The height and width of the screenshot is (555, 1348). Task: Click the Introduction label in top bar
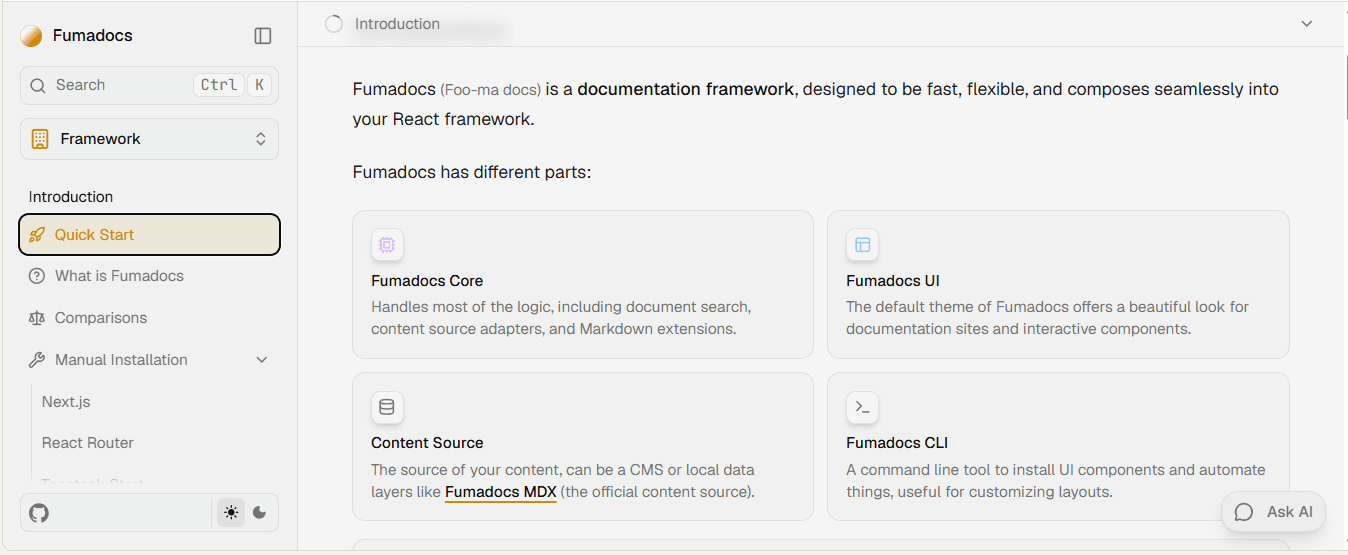[397, 24]
